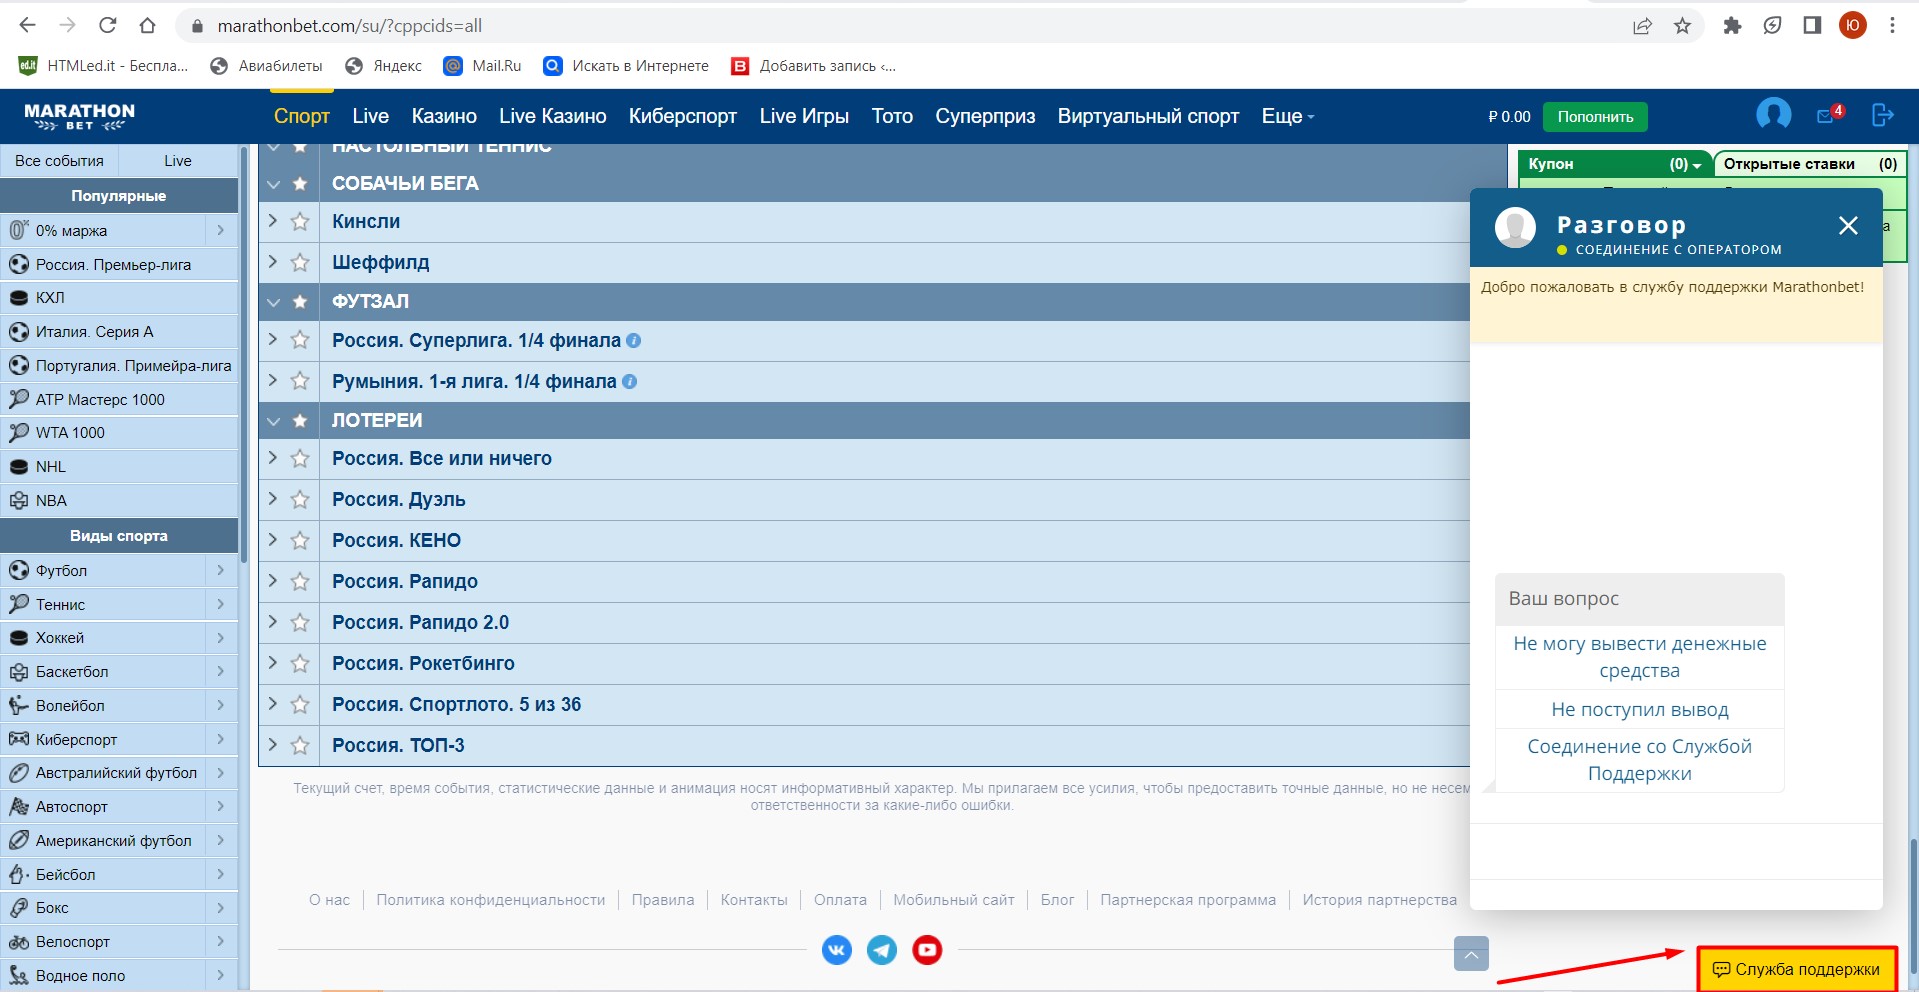
Task: Collapse the ФУТЗАЛ section
Action: click(x=273, y=302)
